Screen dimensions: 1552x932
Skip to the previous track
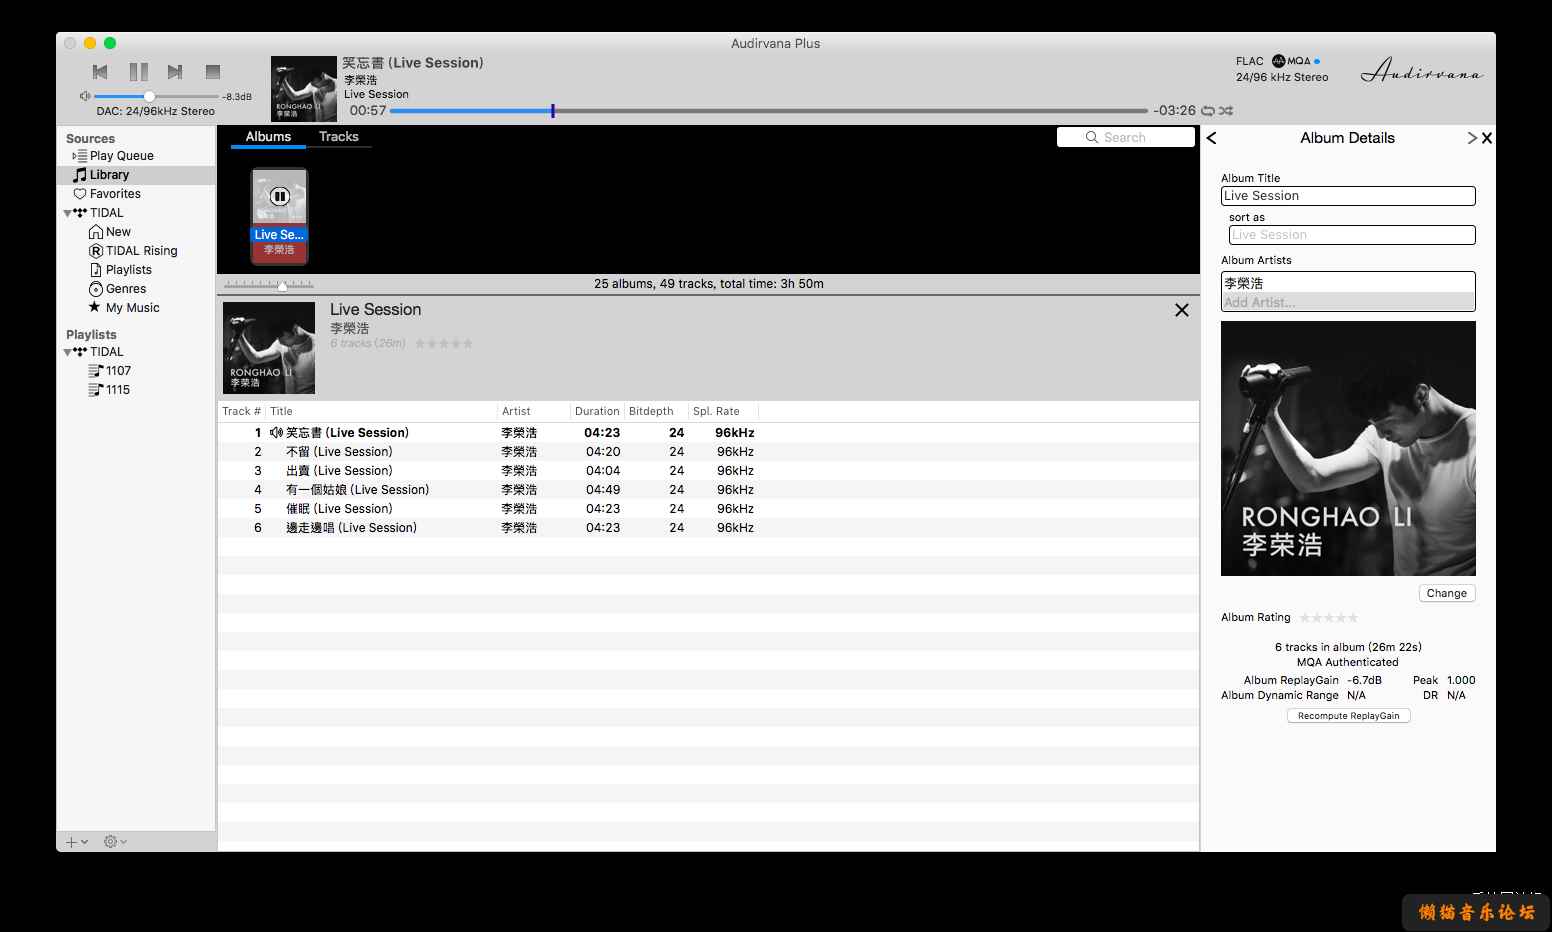[x=100, y=72]
